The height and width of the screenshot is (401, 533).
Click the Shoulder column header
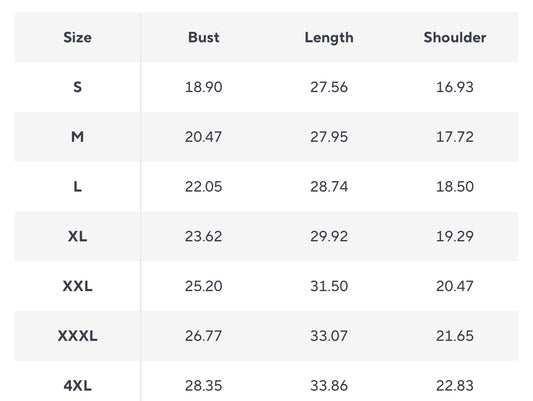pos(455,37)
